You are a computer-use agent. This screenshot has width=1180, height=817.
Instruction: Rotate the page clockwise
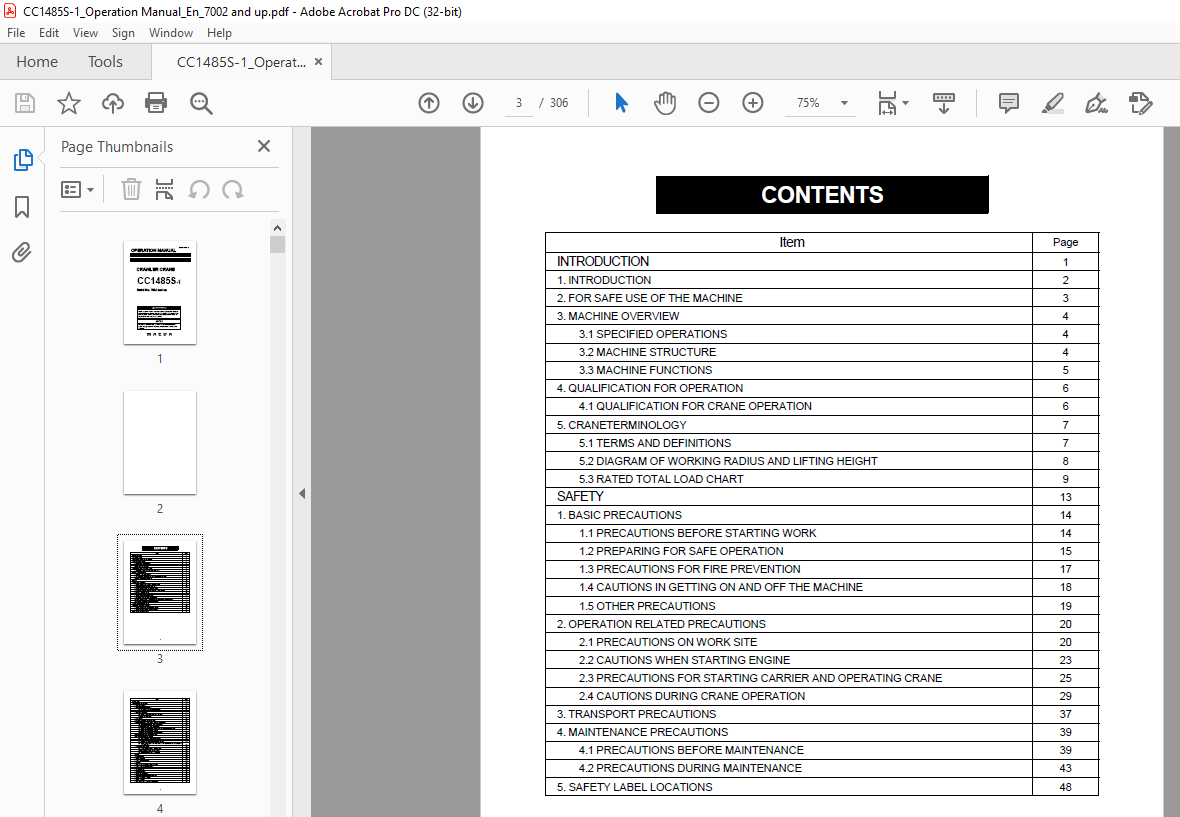coord(233,189)
